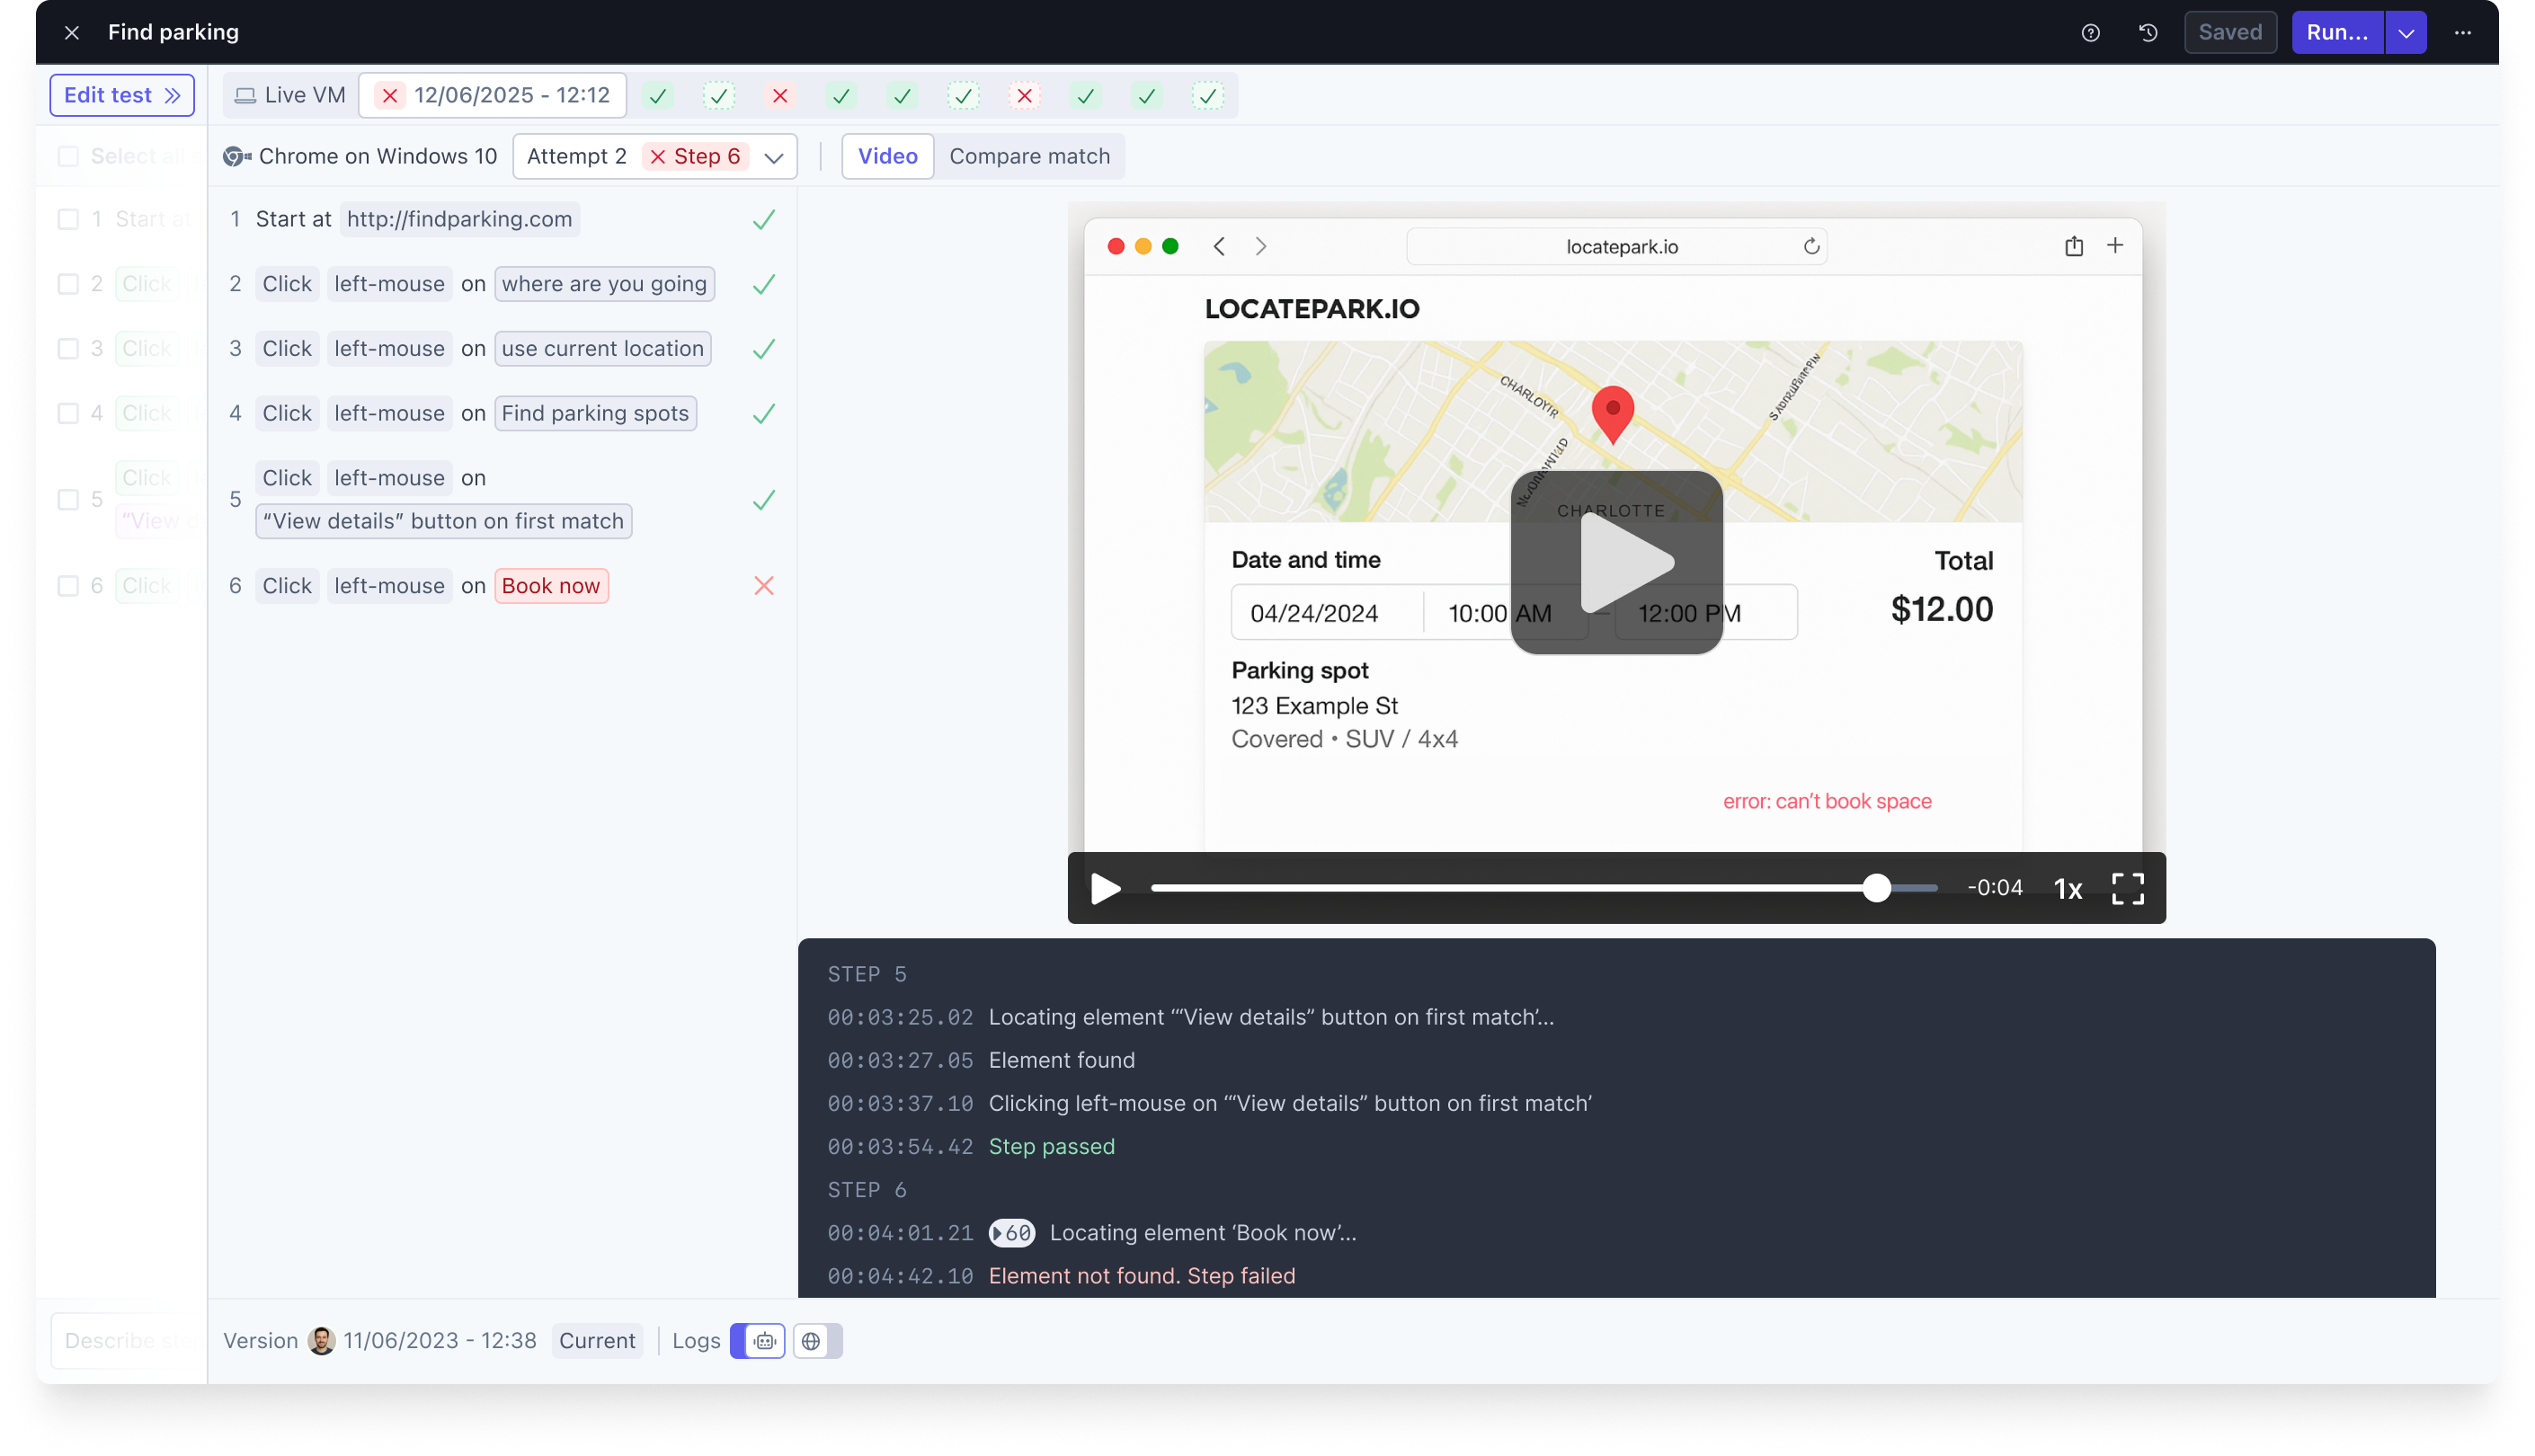Screen dimensions: 2535x1456
Task: Click the 60 replay badge in logs
Action: [x=1011, y=1233]
